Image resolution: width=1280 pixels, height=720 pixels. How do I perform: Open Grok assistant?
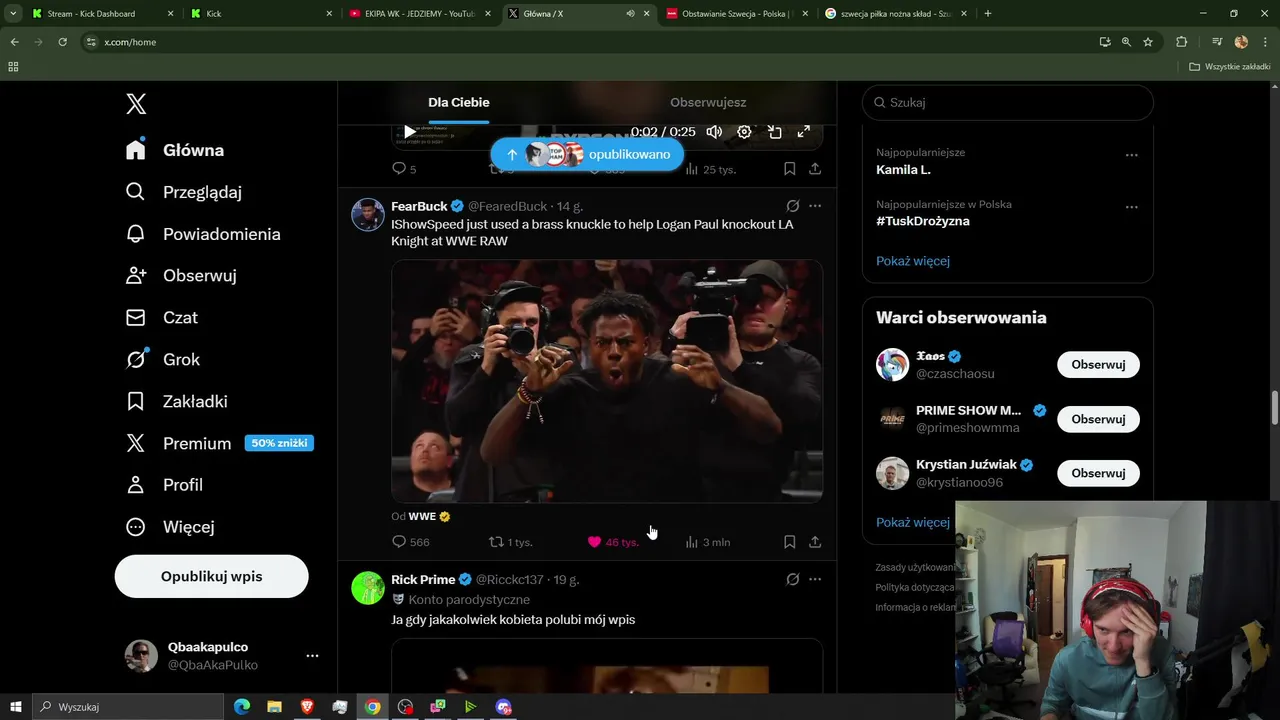click(163, 359)
